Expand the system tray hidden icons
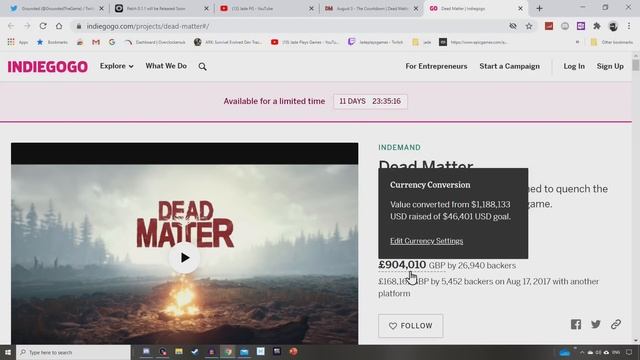 point(582,352)
